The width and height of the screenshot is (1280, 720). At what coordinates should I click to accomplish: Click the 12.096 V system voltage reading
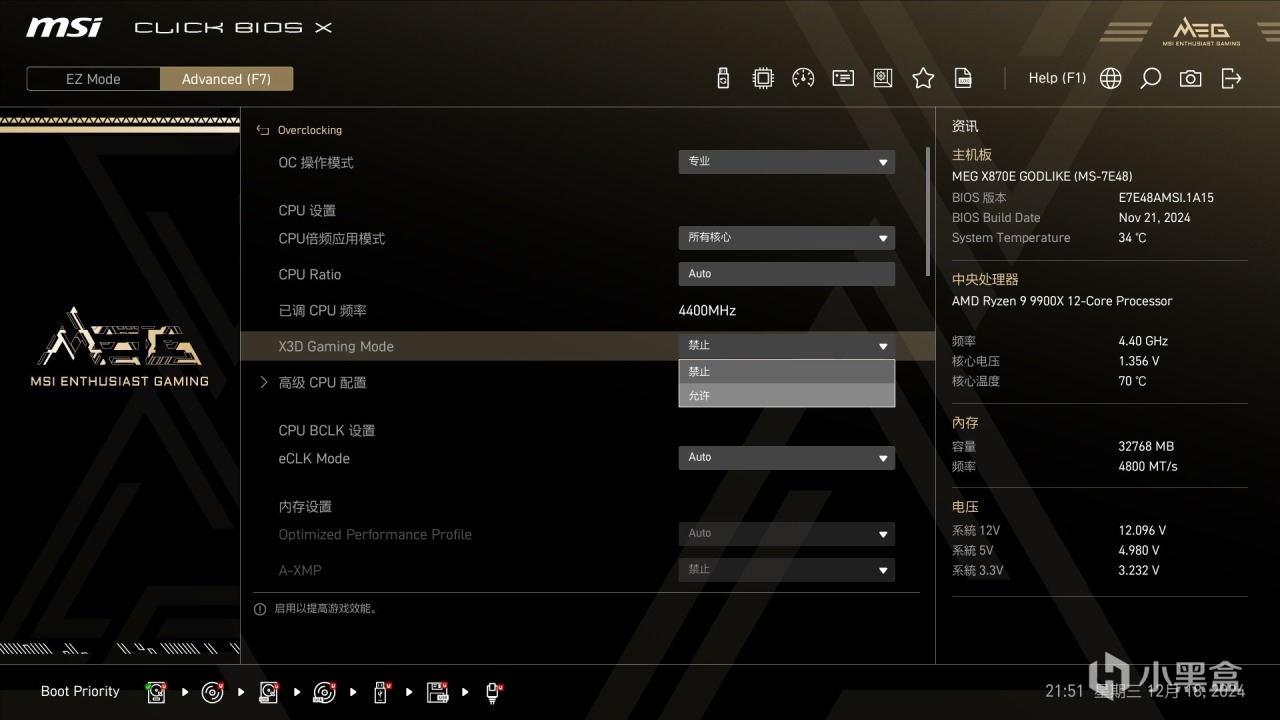[1142, 530]
